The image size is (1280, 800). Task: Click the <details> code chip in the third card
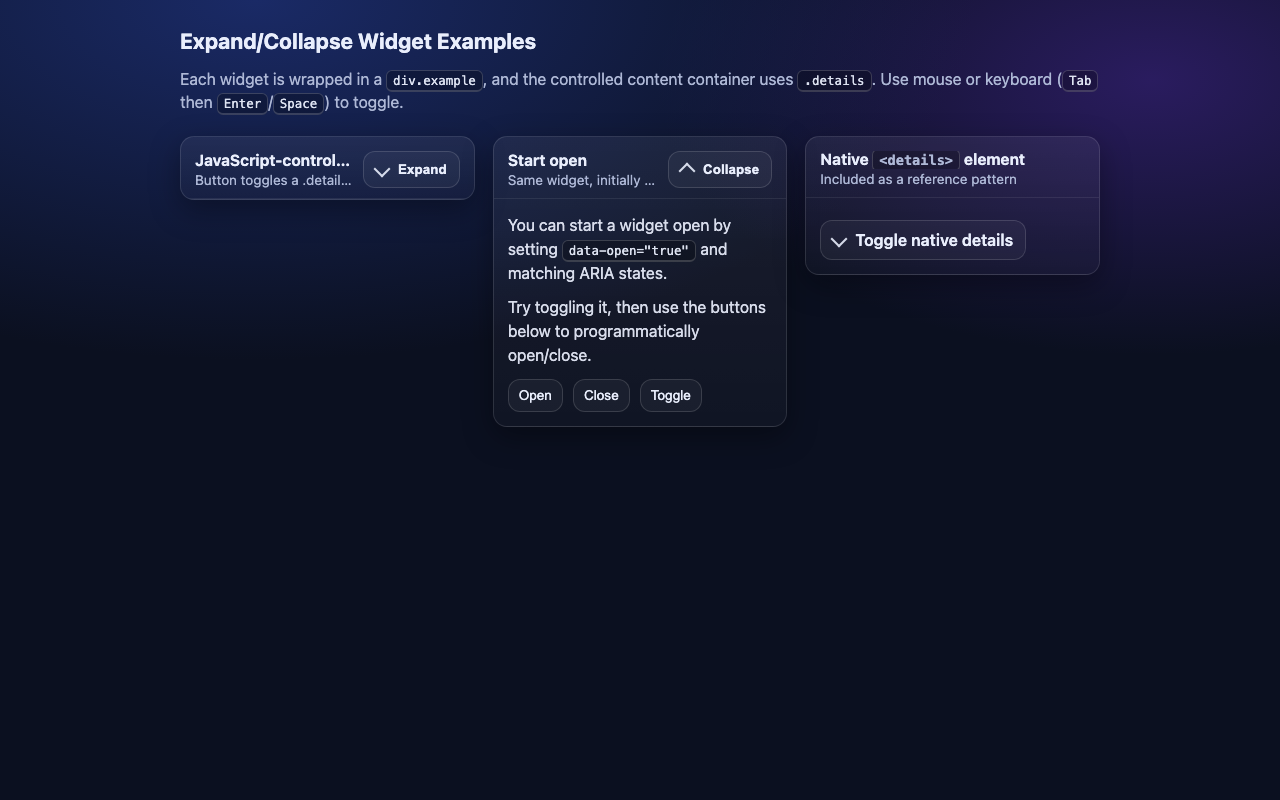point(915,160)
